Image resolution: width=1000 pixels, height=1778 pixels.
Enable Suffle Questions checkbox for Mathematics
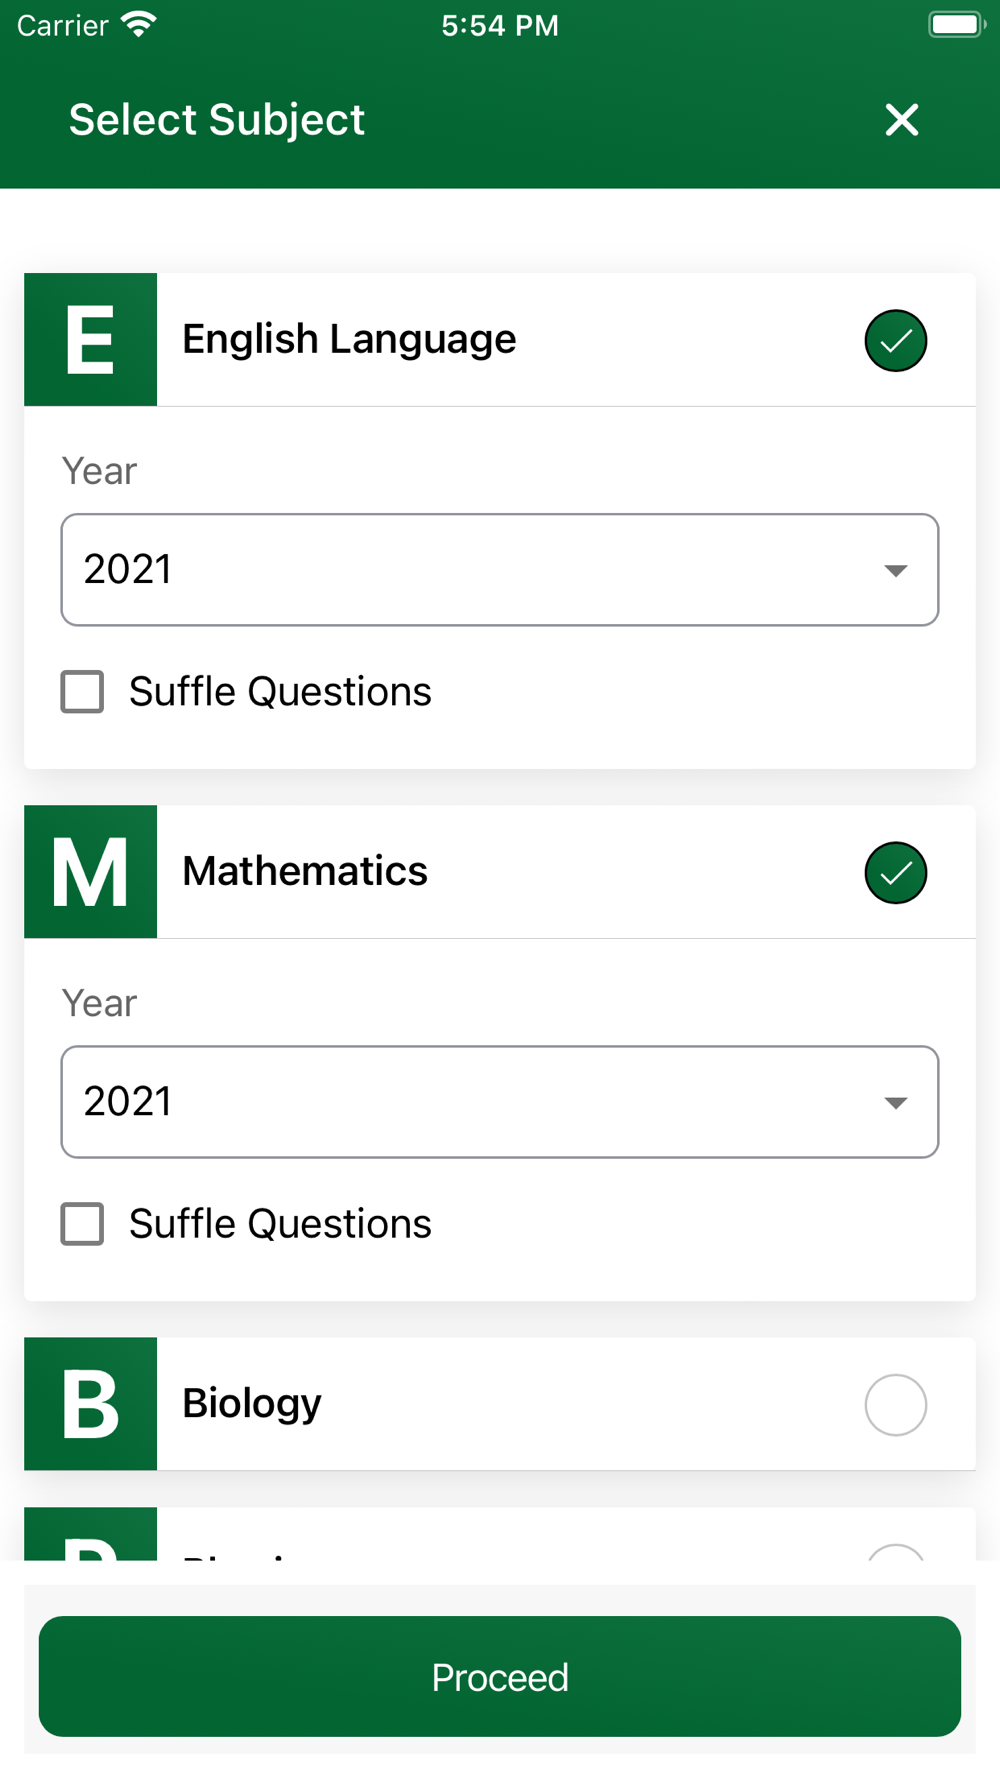(83, 1224)
